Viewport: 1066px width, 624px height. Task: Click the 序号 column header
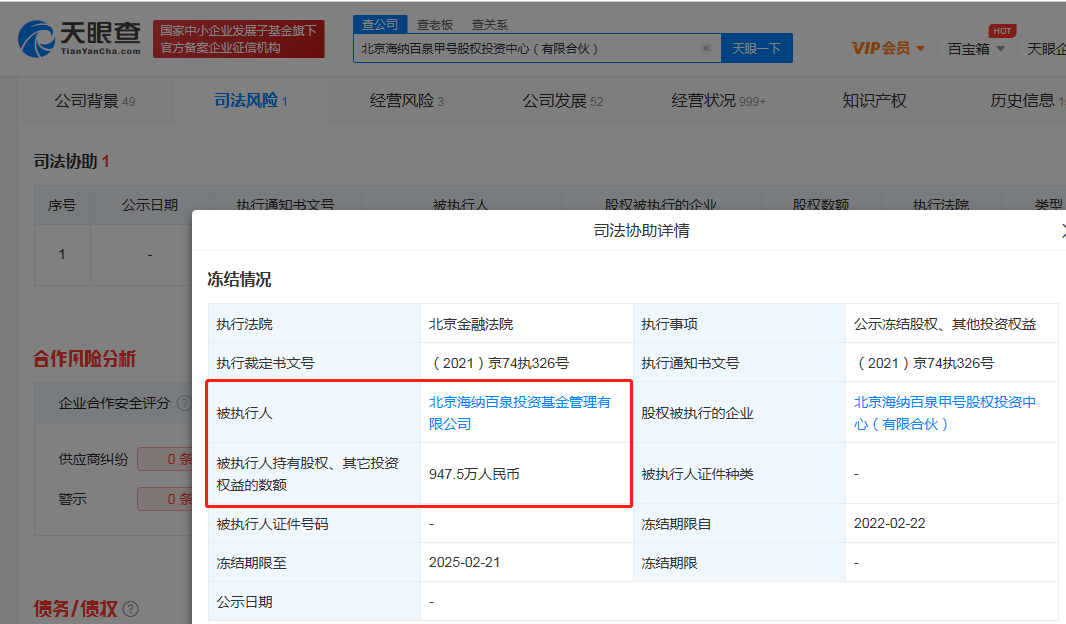pyautogui.click(x=62, y=205)
